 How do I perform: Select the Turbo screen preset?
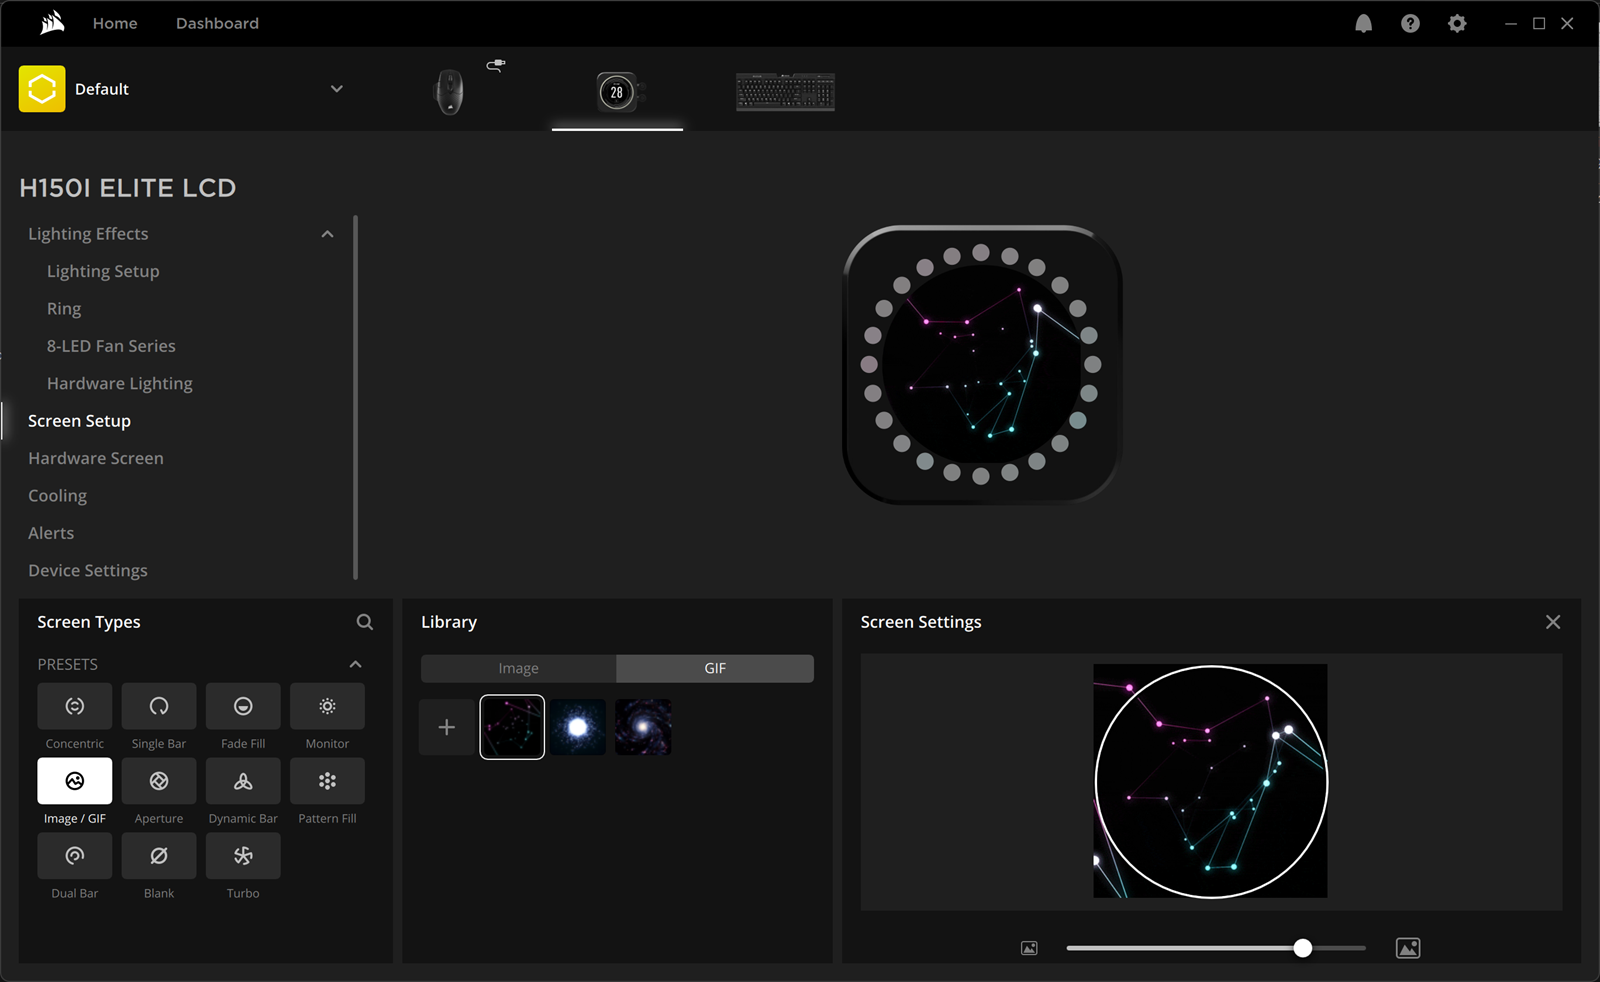pyautogui.click(x=243, y=856)
